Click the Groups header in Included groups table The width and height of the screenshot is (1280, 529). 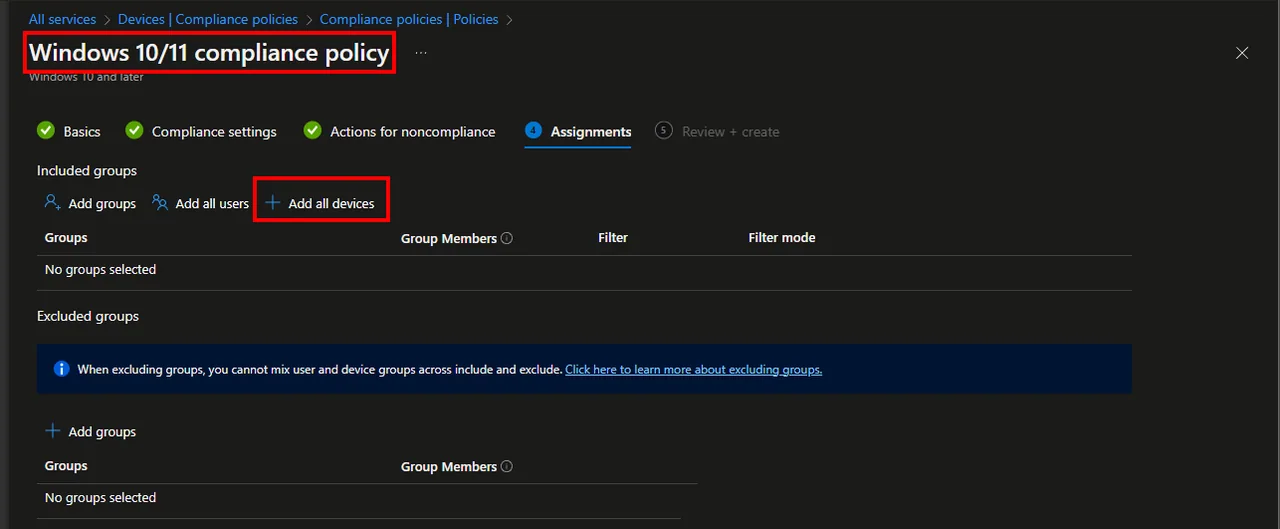[x=66, y=238]
